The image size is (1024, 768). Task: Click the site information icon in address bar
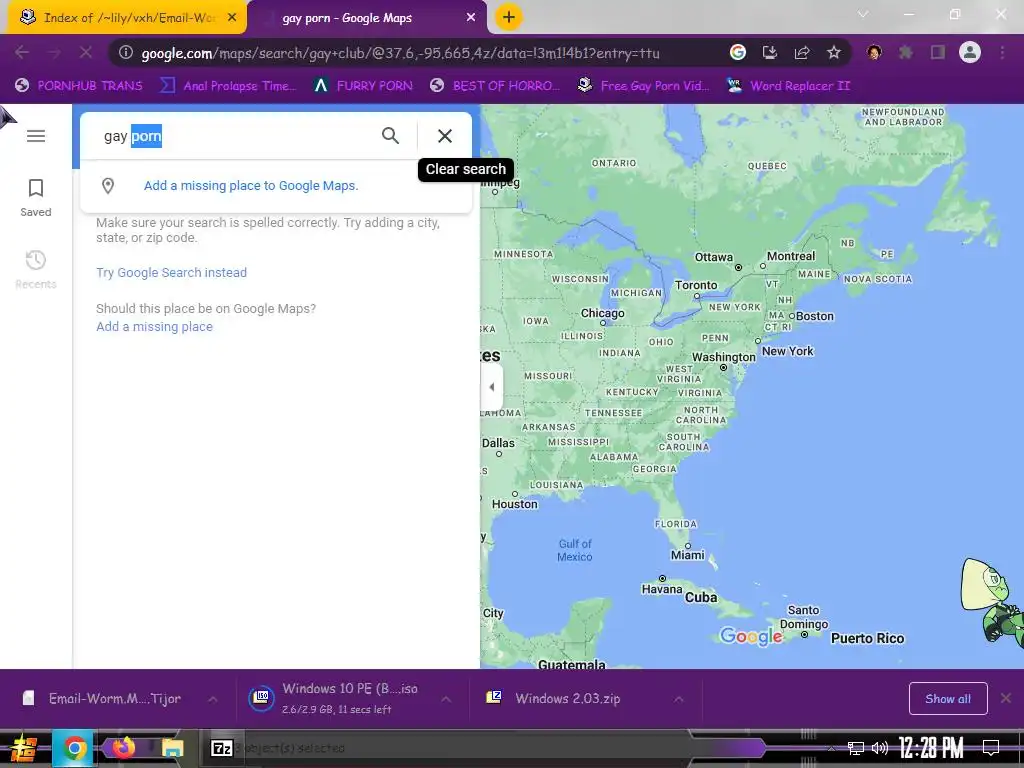pyautogui.click(x=126, y=52)
